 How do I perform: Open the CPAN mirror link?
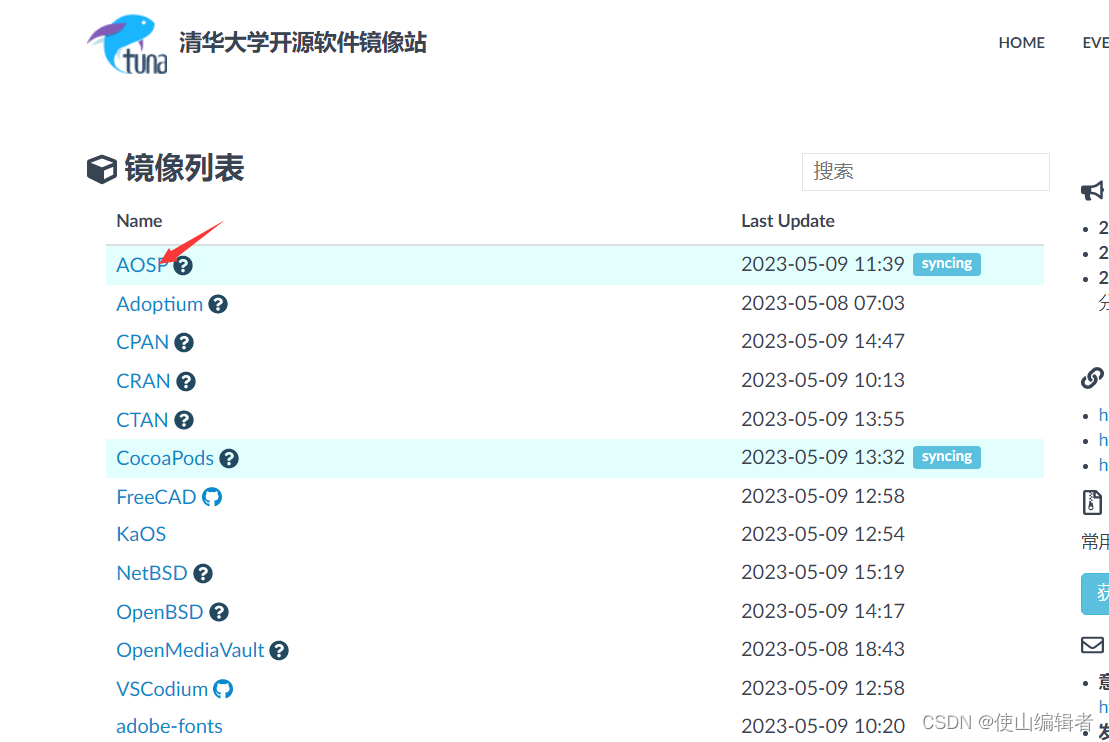[x=142, y=342]
